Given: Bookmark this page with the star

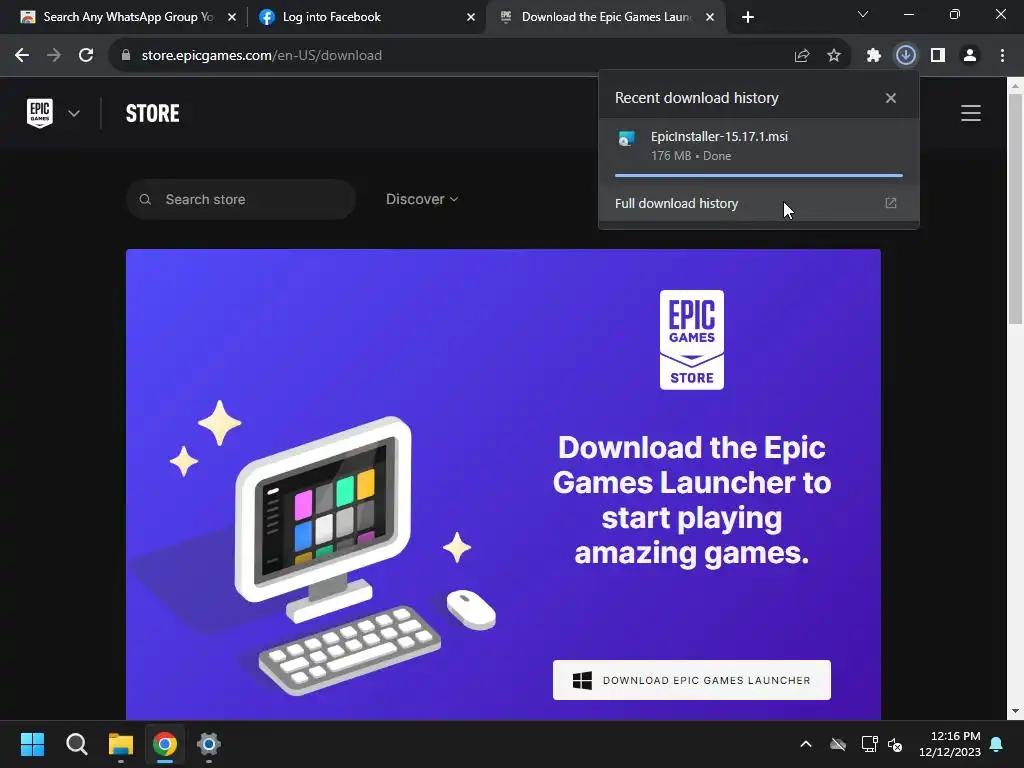Looking at the screenshot, I should (834, 56).
